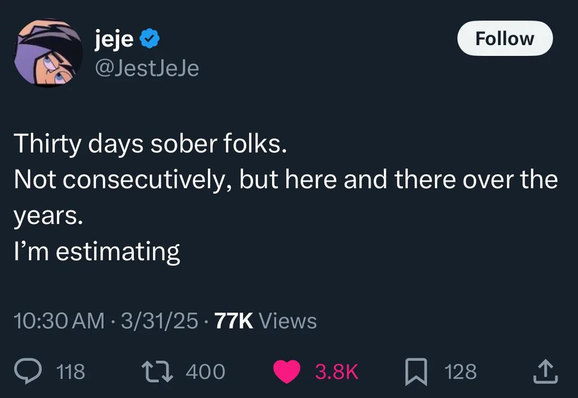
Task: Follow the jeje account
Action: pyautogui.click(x=505, y=38)
